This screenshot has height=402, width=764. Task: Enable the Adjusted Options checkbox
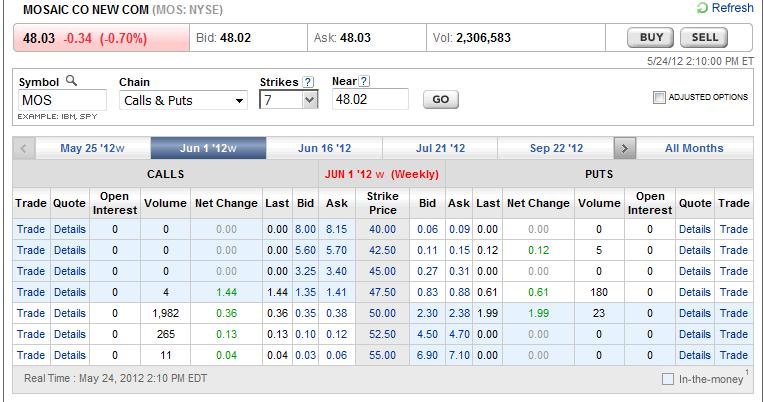pos(659,97)
